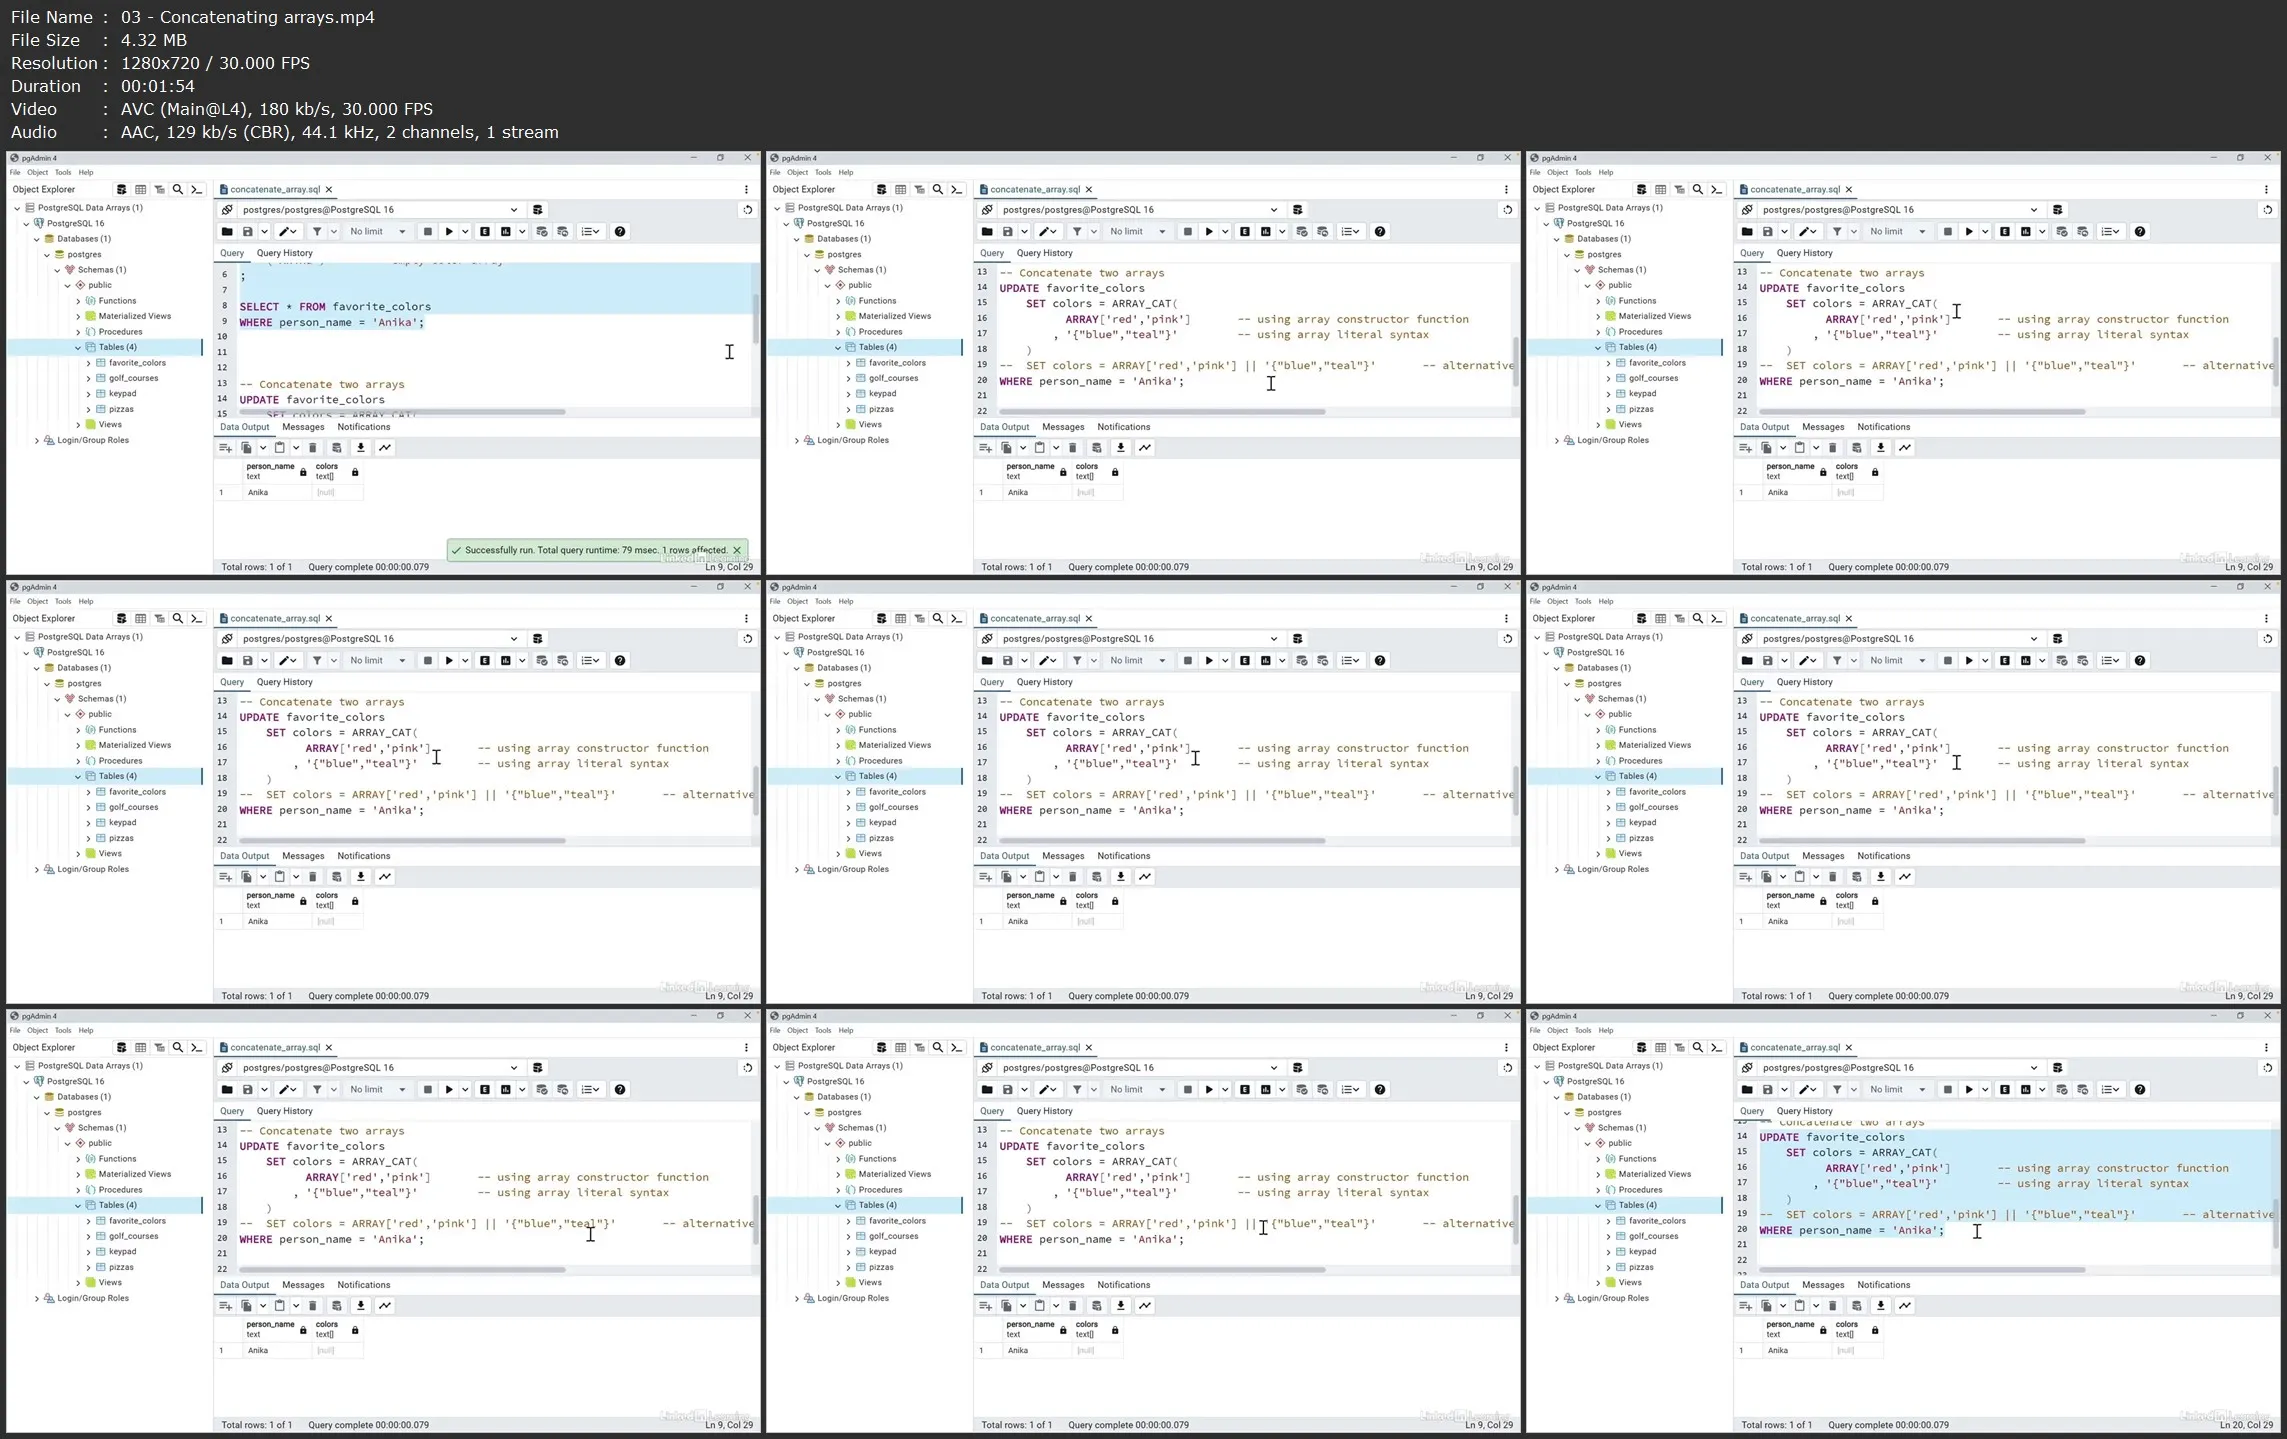Click Execute script play button in first frame
The image size is (2287, 1439).
(x=449, y=232)
